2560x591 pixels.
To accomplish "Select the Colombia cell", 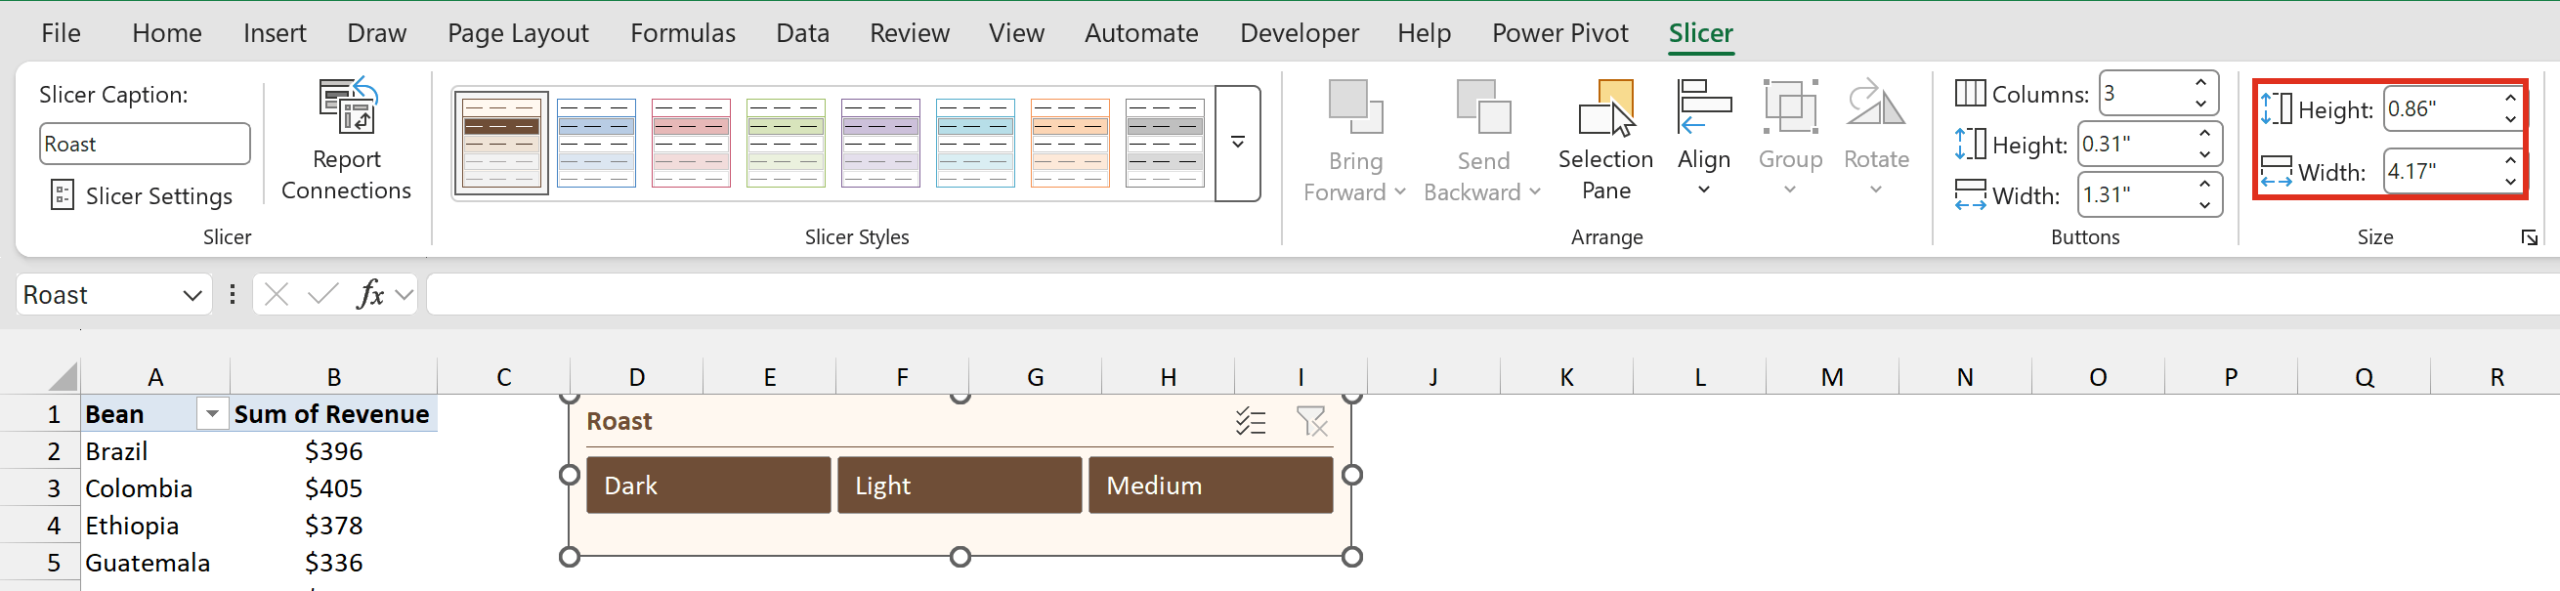I will pos(155,488).
